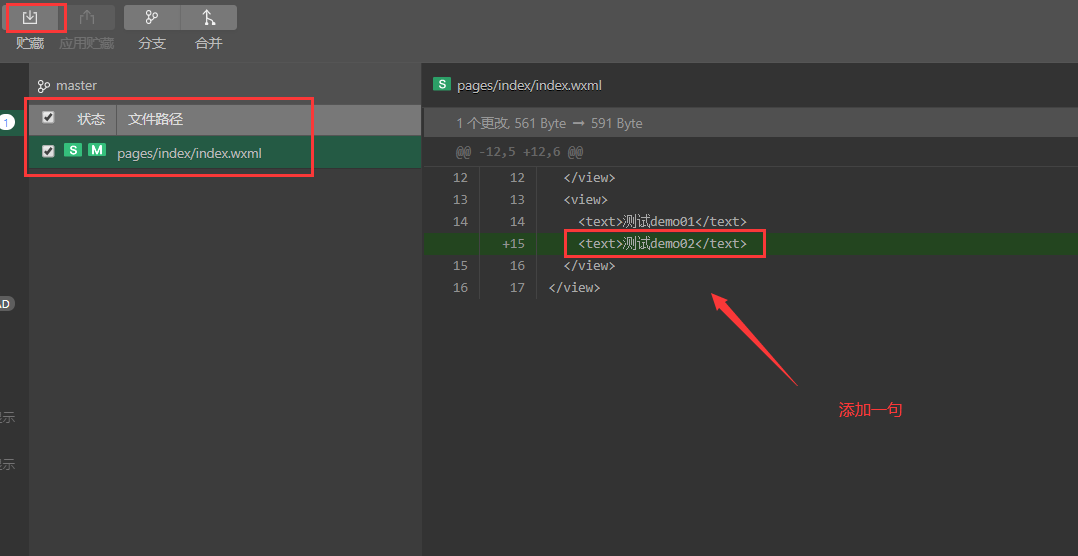The image size is (1078, 556).
Task: Open the 合并 merge tool
Action: click(208, 18)
